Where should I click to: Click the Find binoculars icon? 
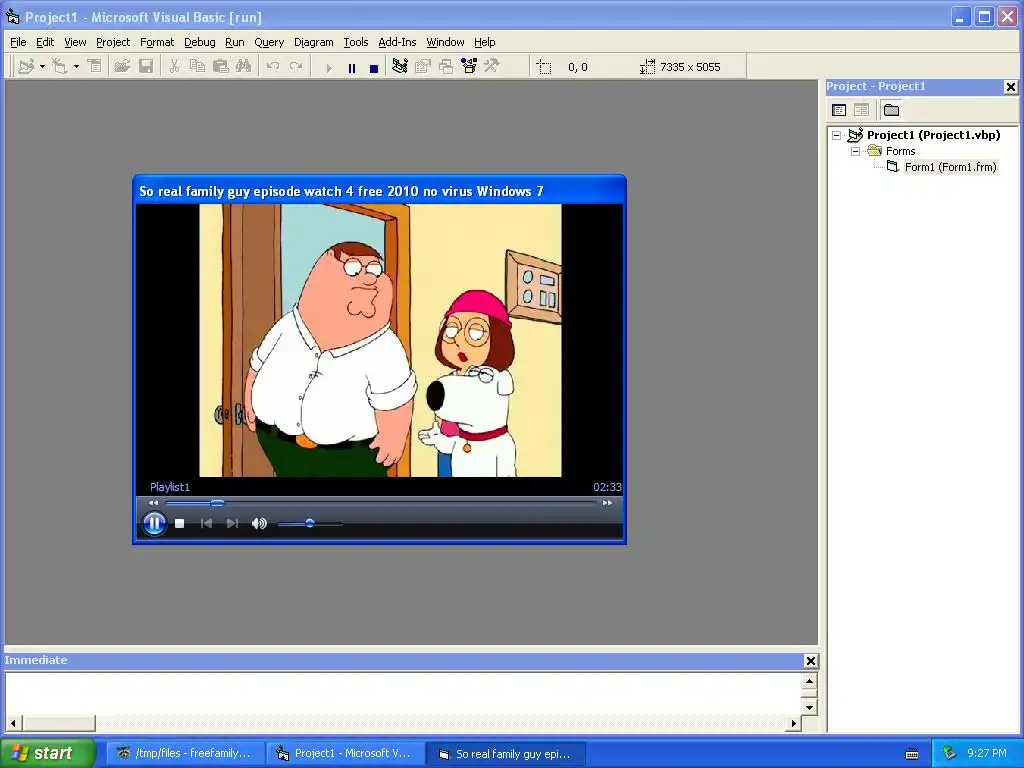[x=244, y=67]
